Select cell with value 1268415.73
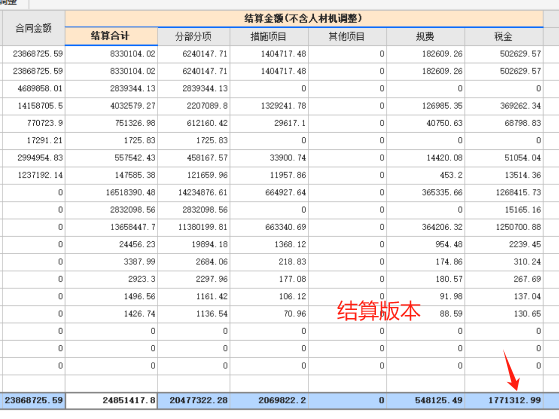559x419 pixels. coord(504,193)
